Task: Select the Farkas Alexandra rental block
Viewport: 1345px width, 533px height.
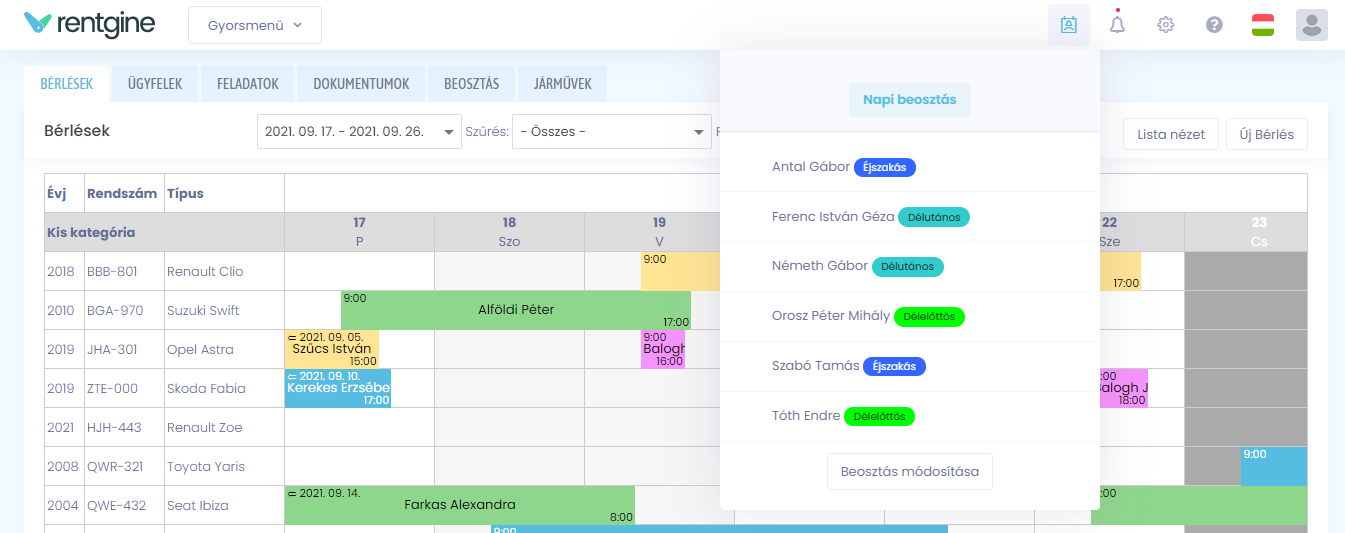Action: pos(459,505)
